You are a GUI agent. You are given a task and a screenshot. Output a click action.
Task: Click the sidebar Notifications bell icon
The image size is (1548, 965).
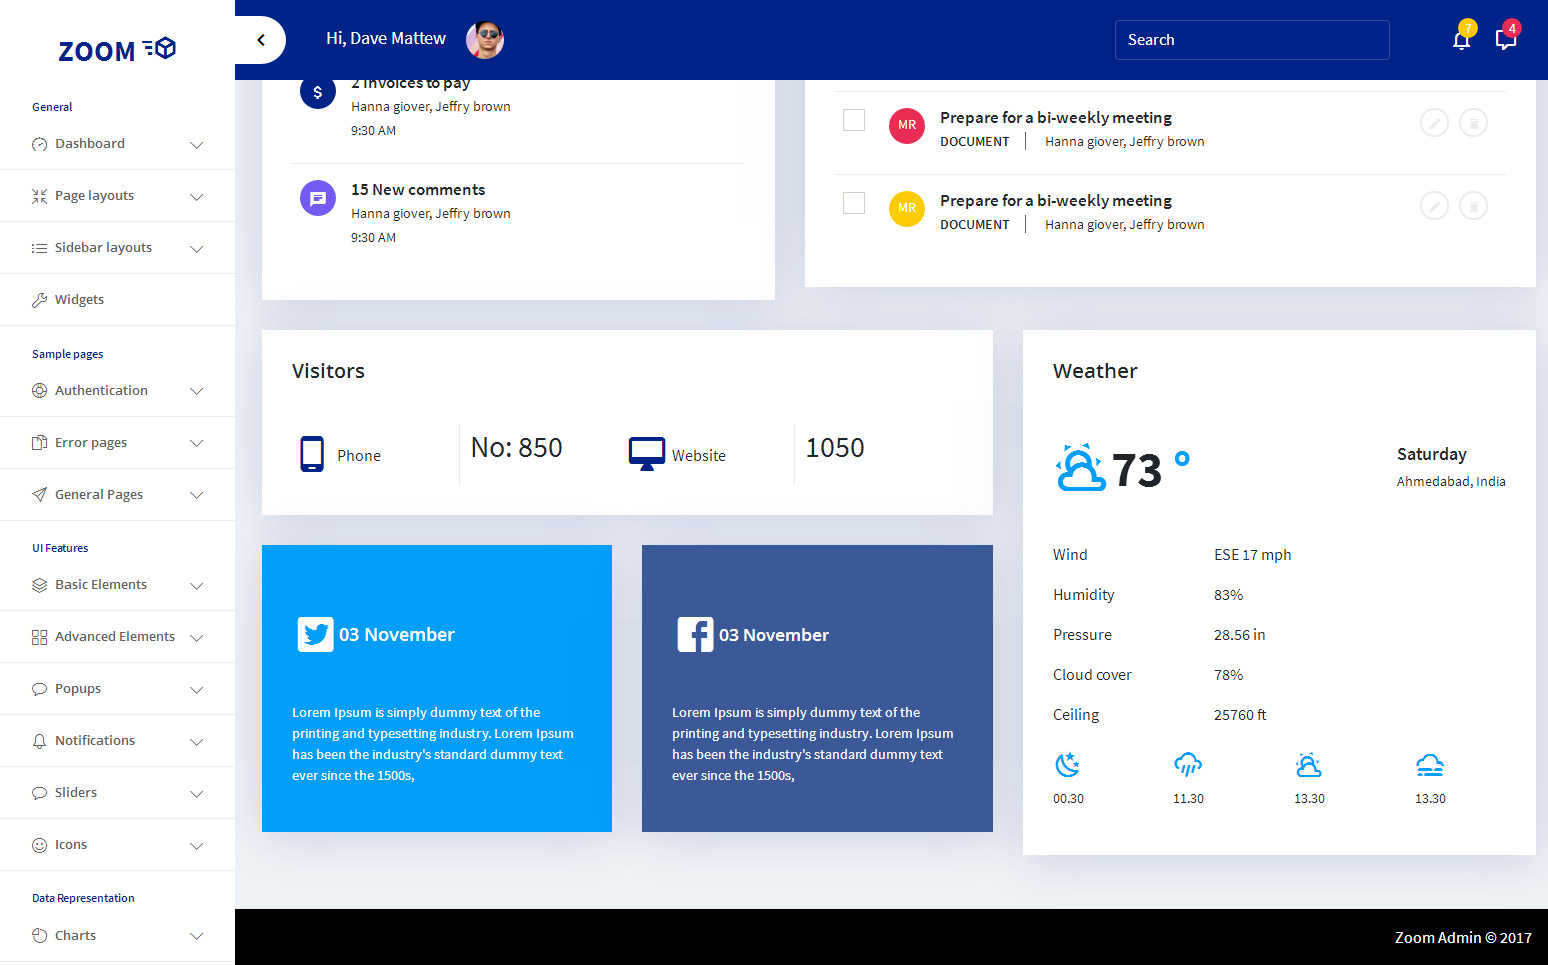click(x=39, y=741)
